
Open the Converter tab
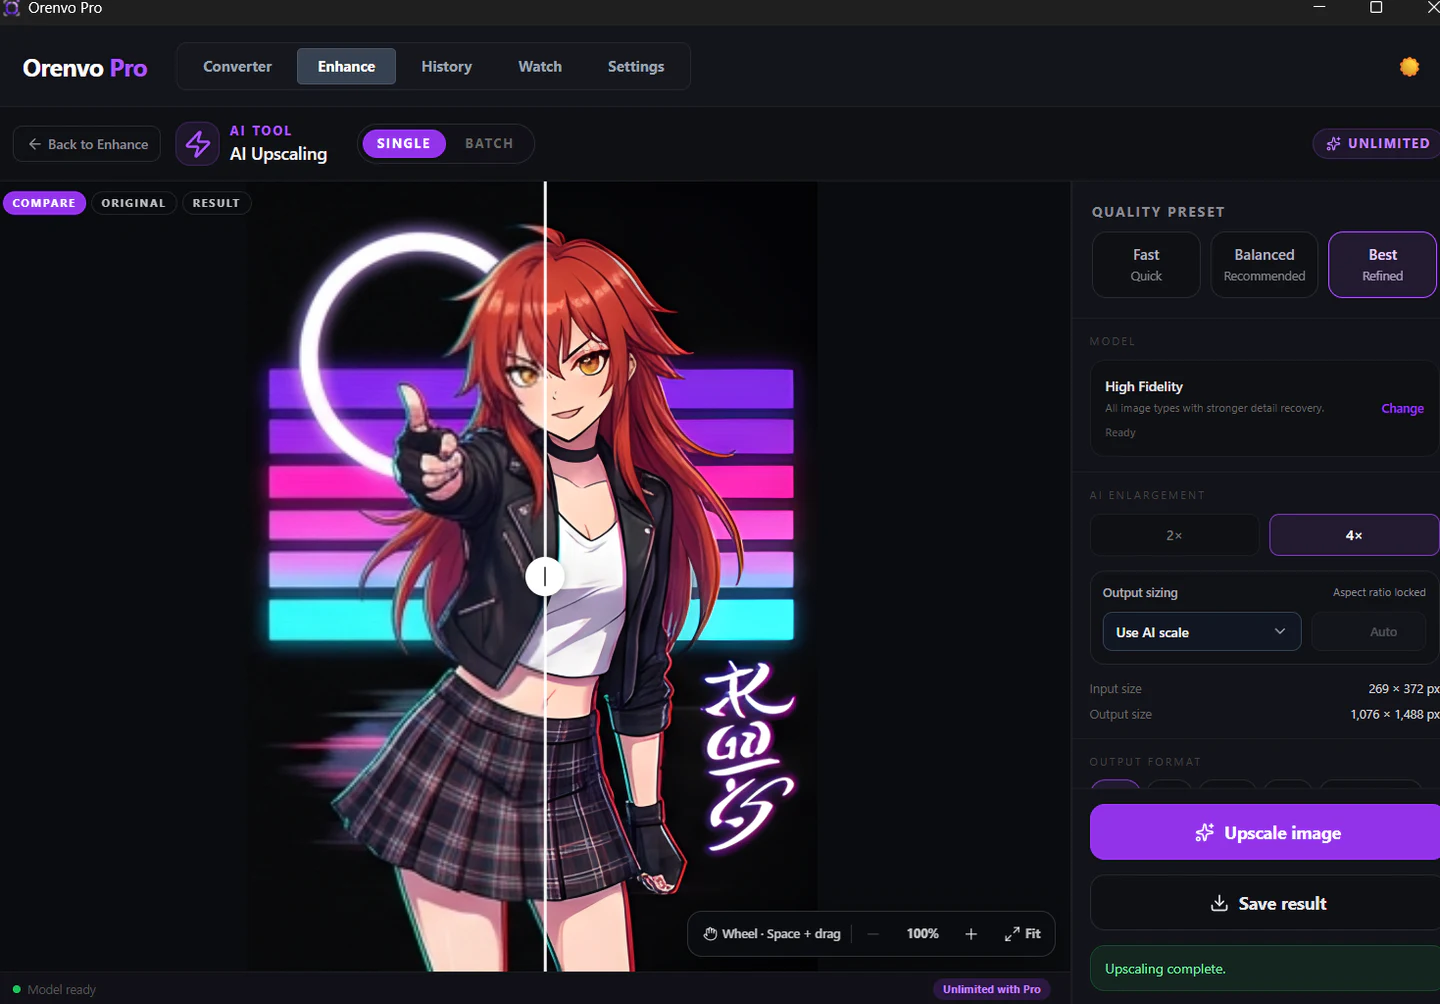coord(237,67)
